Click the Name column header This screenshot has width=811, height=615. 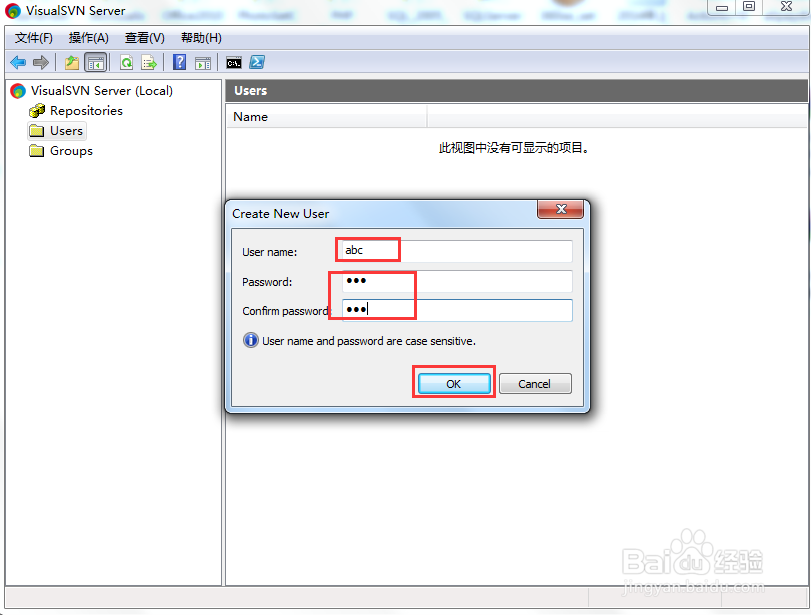click(x=326, y=117)
